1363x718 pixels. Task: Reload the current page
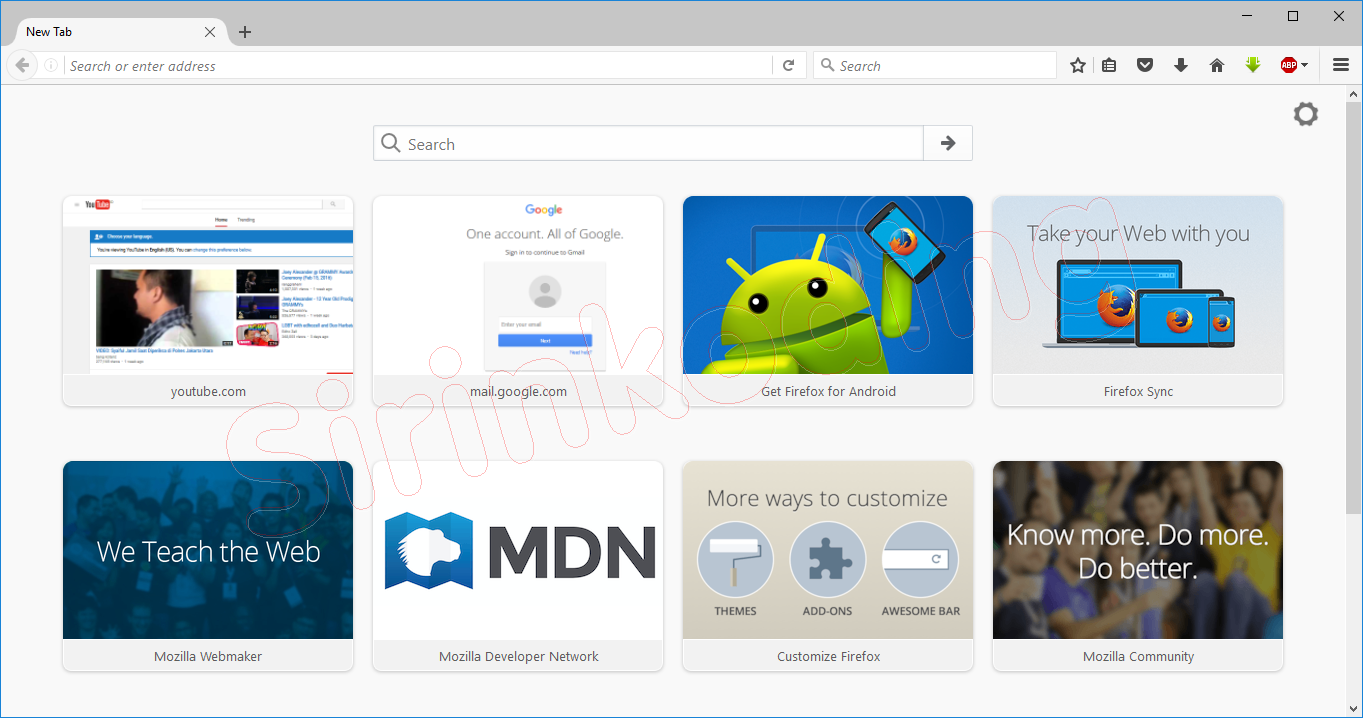coord(788,66)
